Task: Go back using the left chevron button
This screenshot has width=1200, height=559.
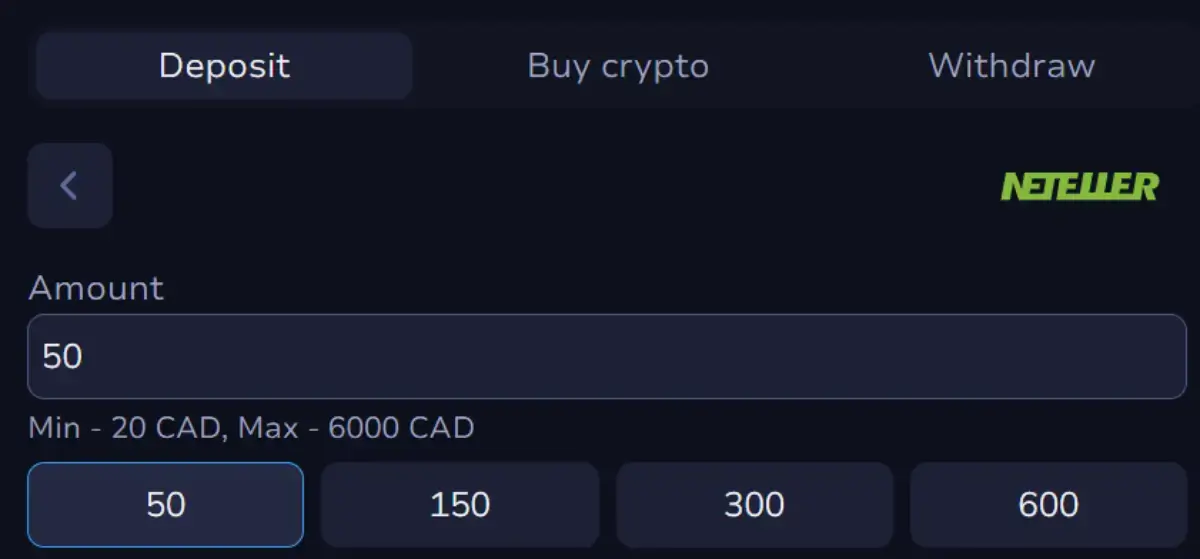Action: coord(69,185)
